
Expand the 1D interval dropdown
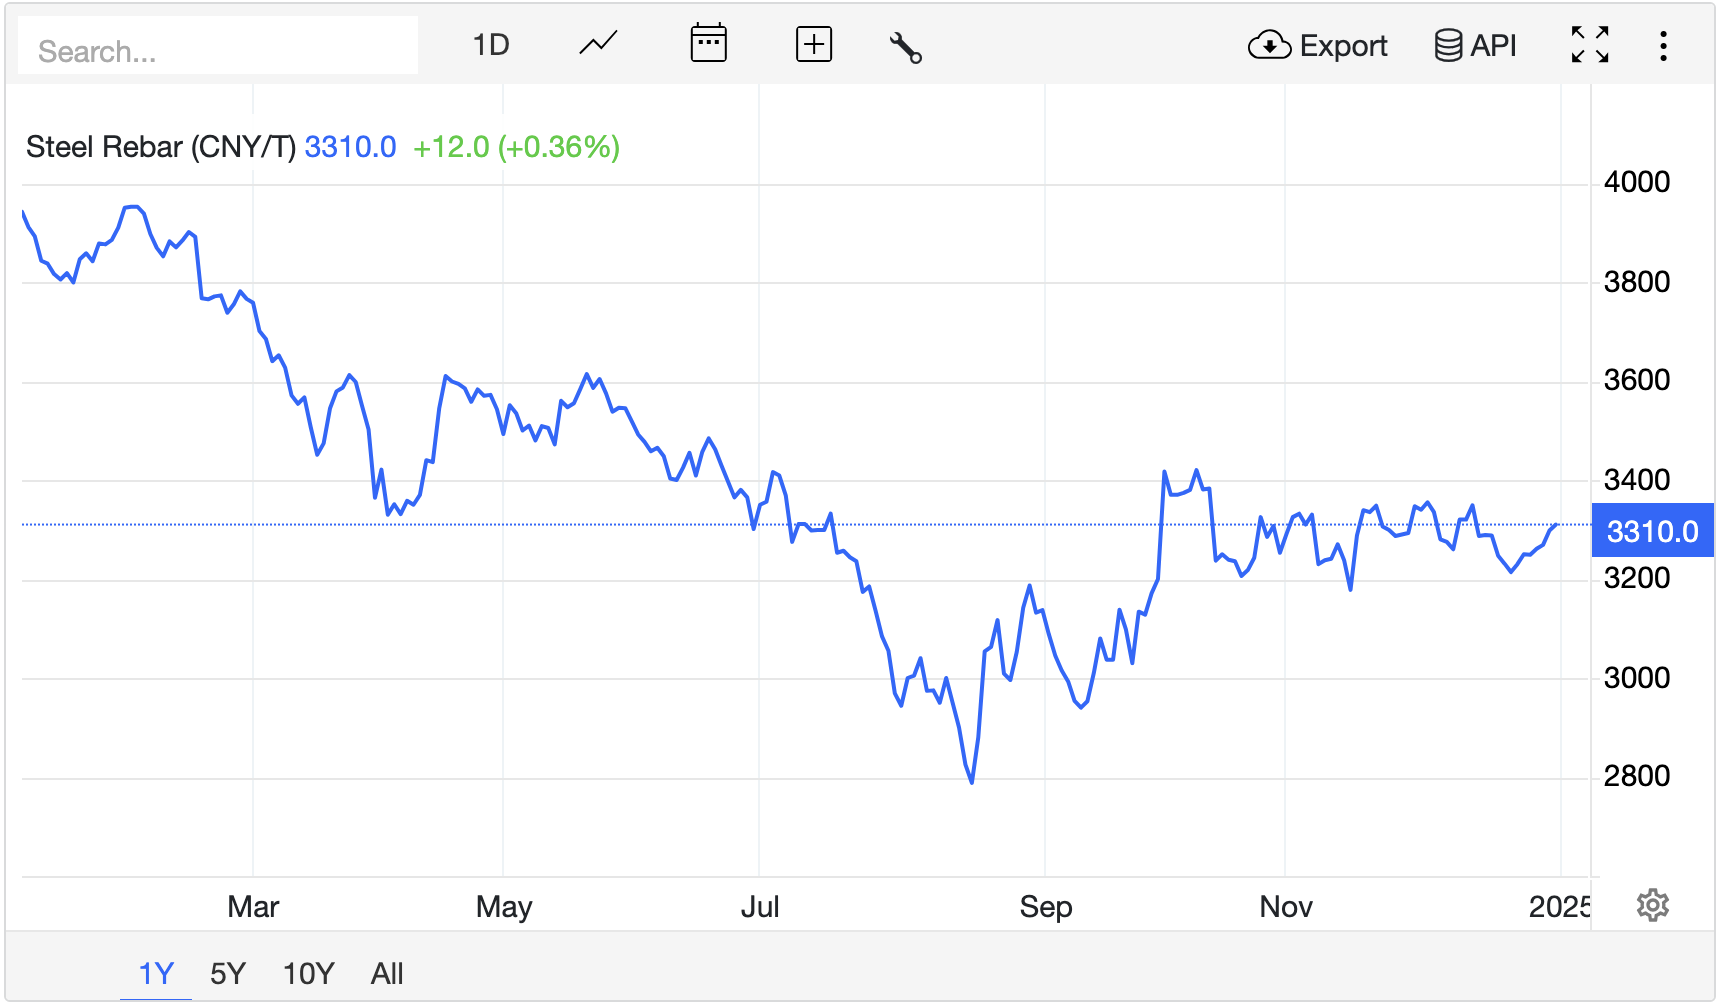pyautogui.click(x=491, y=45)
